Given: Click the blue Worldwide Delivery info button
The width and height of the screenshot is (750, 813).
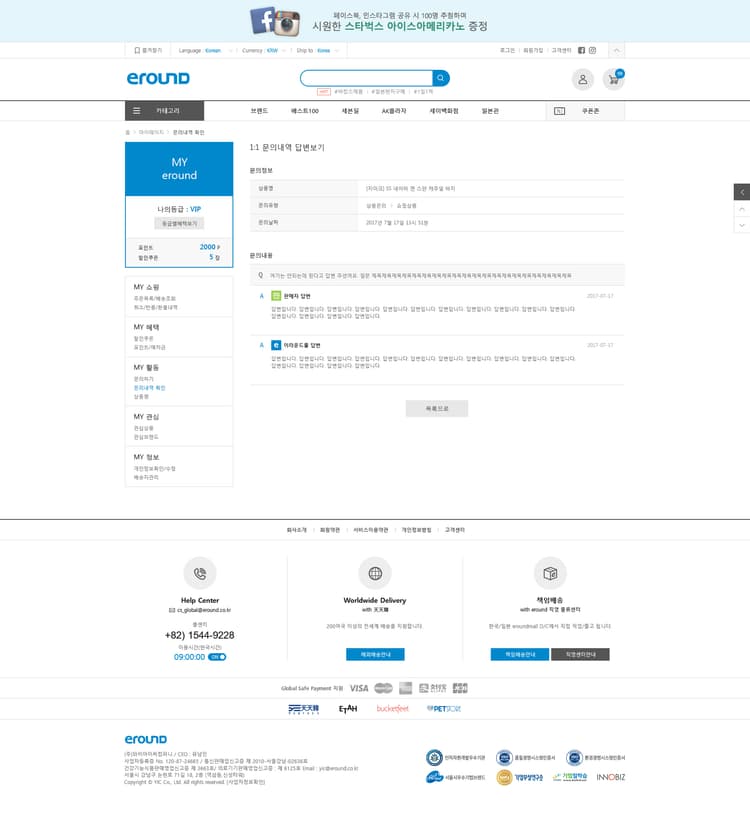Looking at the screenshot, I should point(375,654).
